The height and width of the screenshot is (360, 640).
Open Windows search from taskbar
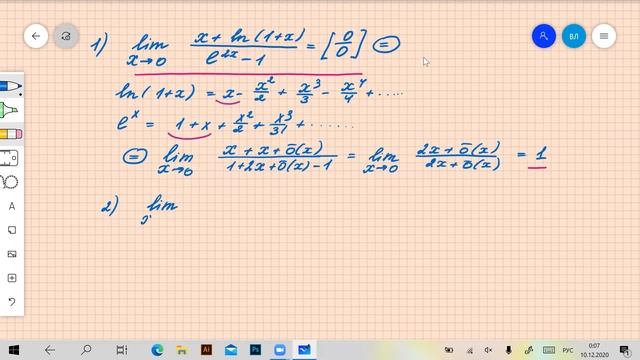coord(86,350)
